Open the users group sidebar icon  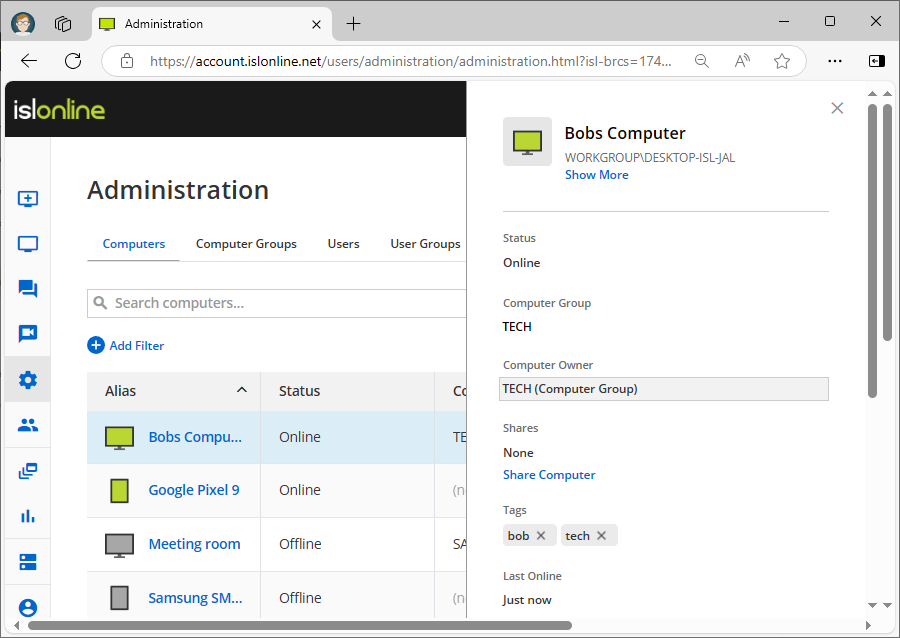[x=28, y=425]
